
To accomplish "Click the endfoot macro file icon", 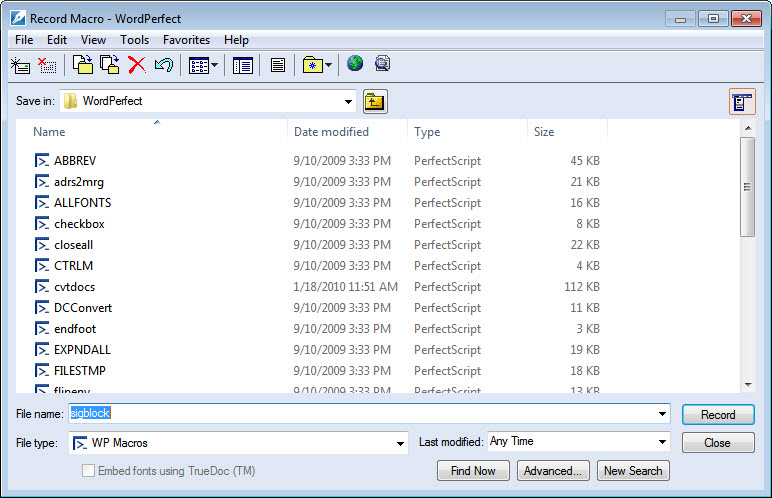I will (x=42, y=329).
